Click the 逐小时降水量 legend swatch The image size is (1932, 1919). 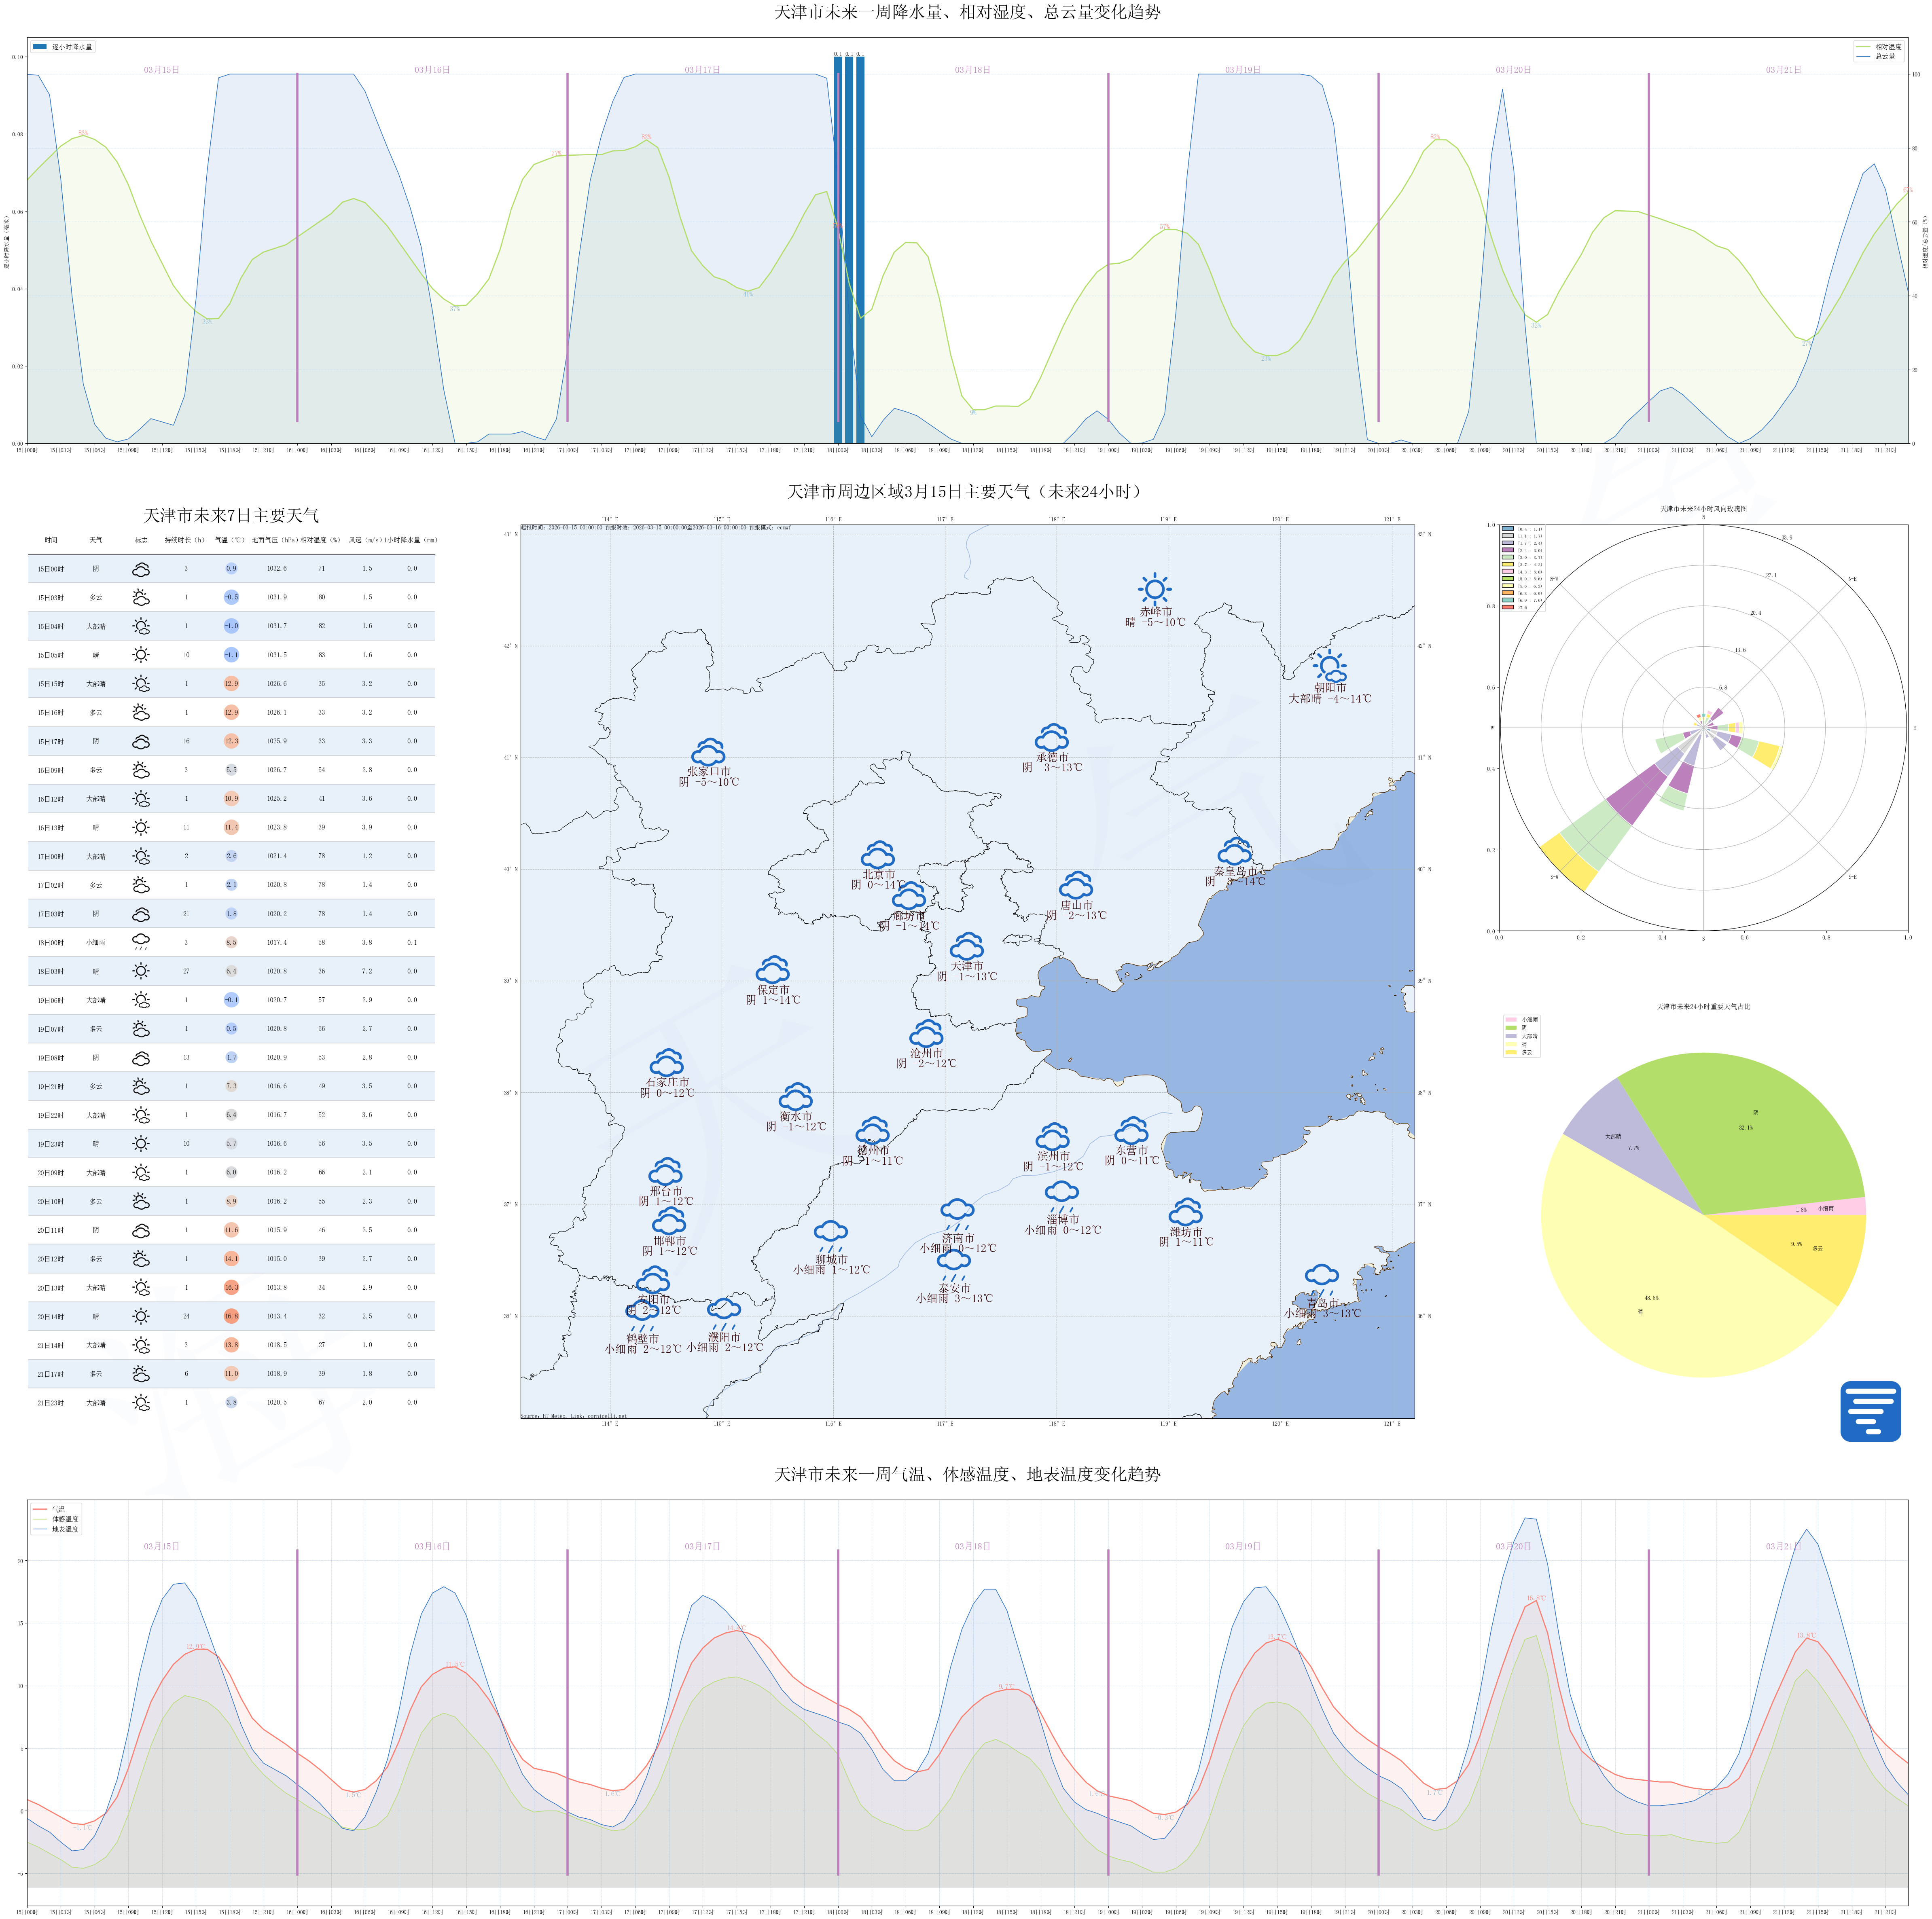coord(40,47)
